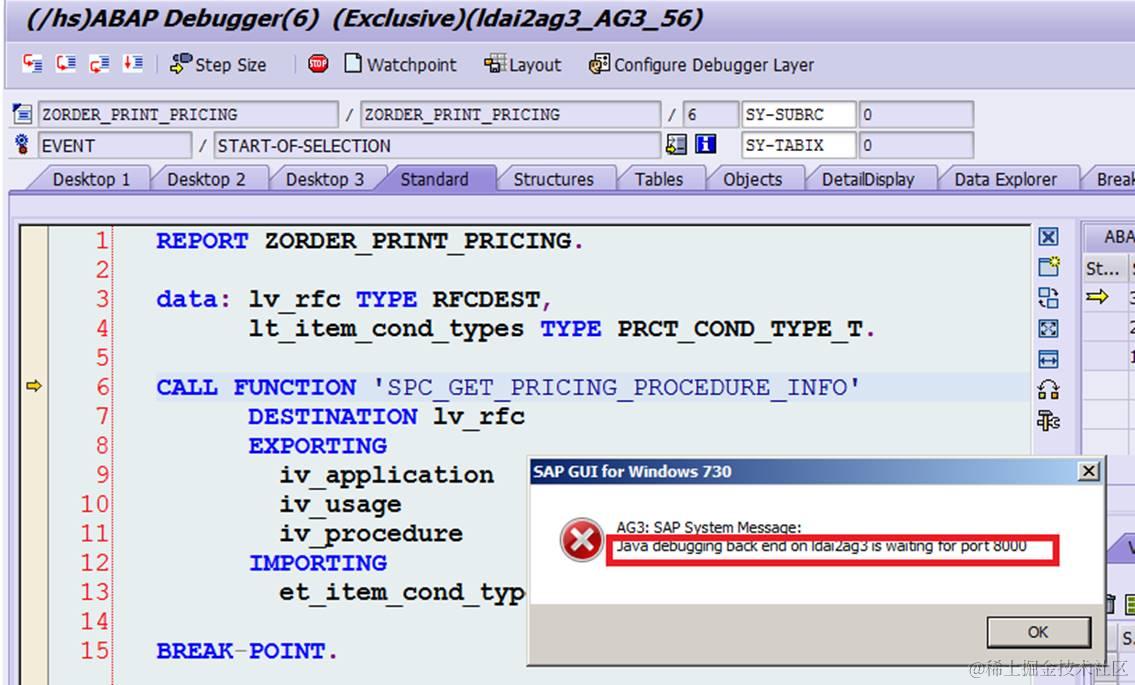The width and height of the screenshot is (1135, 685).
Task: Select the Standard tab
Action: click(x=434, y=179)
